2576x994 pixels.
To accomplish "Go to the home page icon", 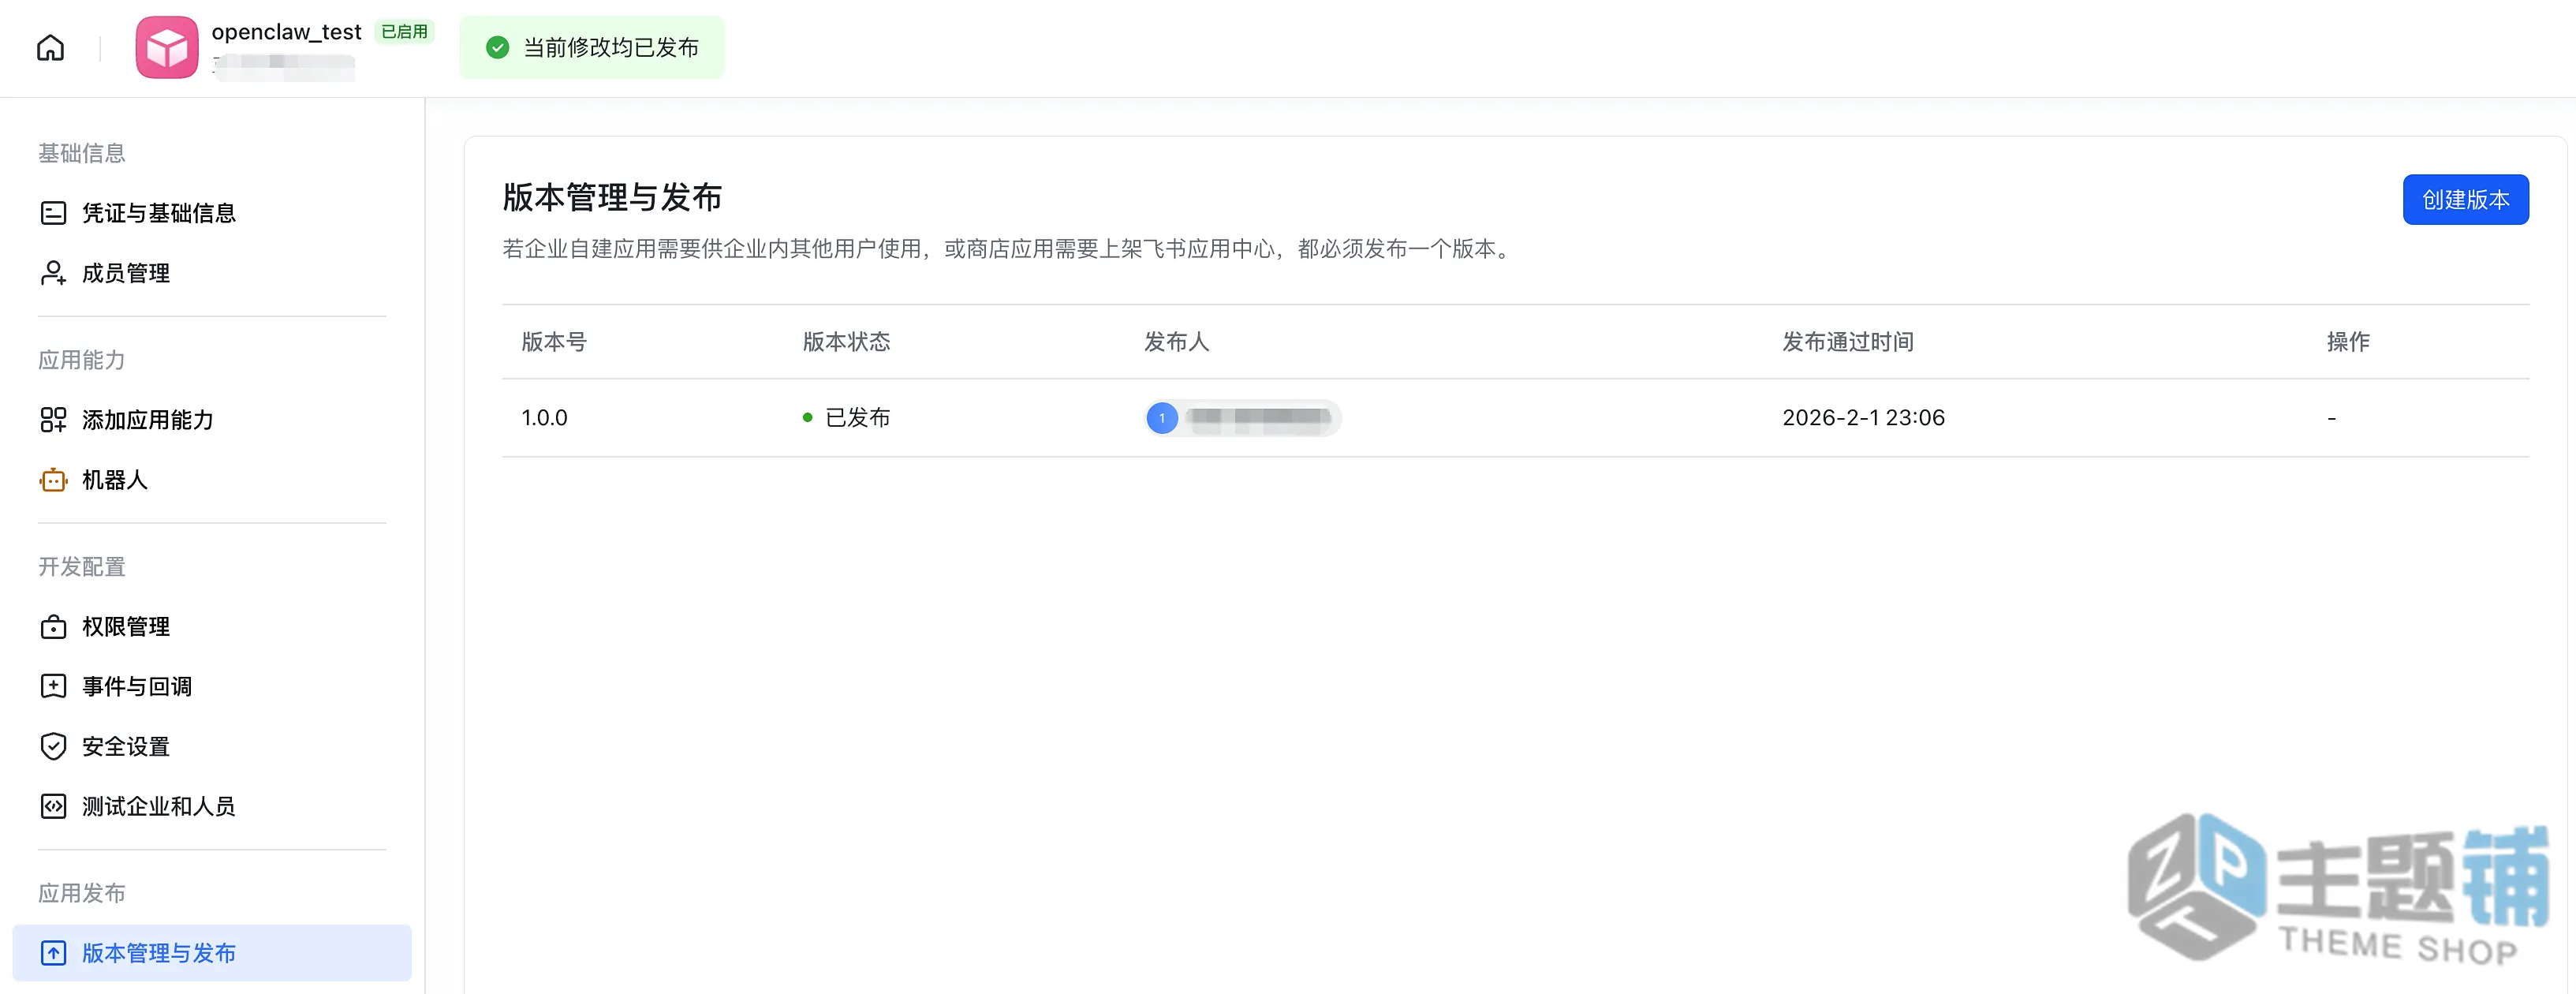I will (x=50, y=47).
